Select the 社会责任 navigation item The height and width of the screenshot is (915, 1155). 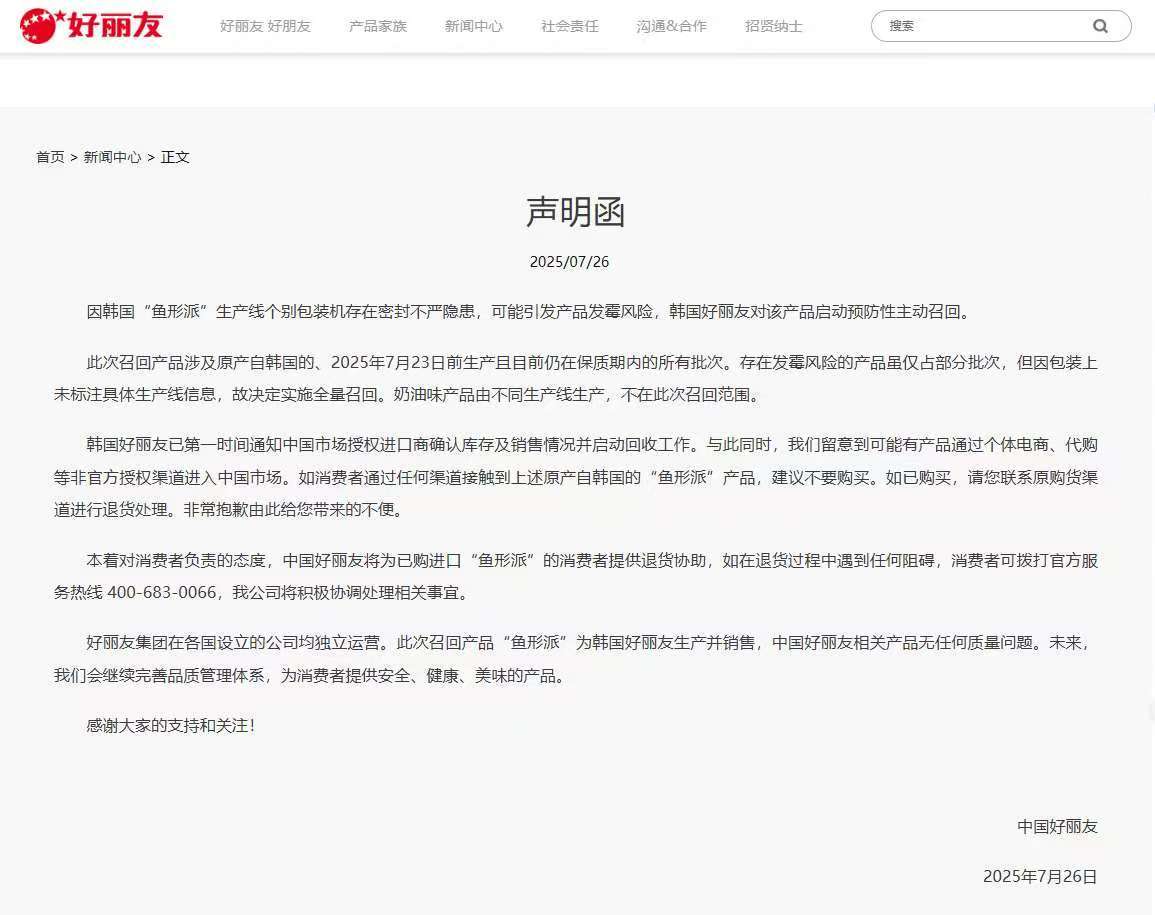pyautogui.click(x=569, y=27)
